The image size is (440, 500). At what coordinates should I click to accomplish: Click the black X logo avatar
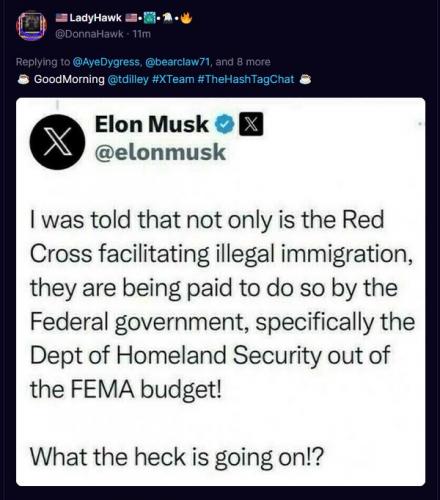coord(57,142)
